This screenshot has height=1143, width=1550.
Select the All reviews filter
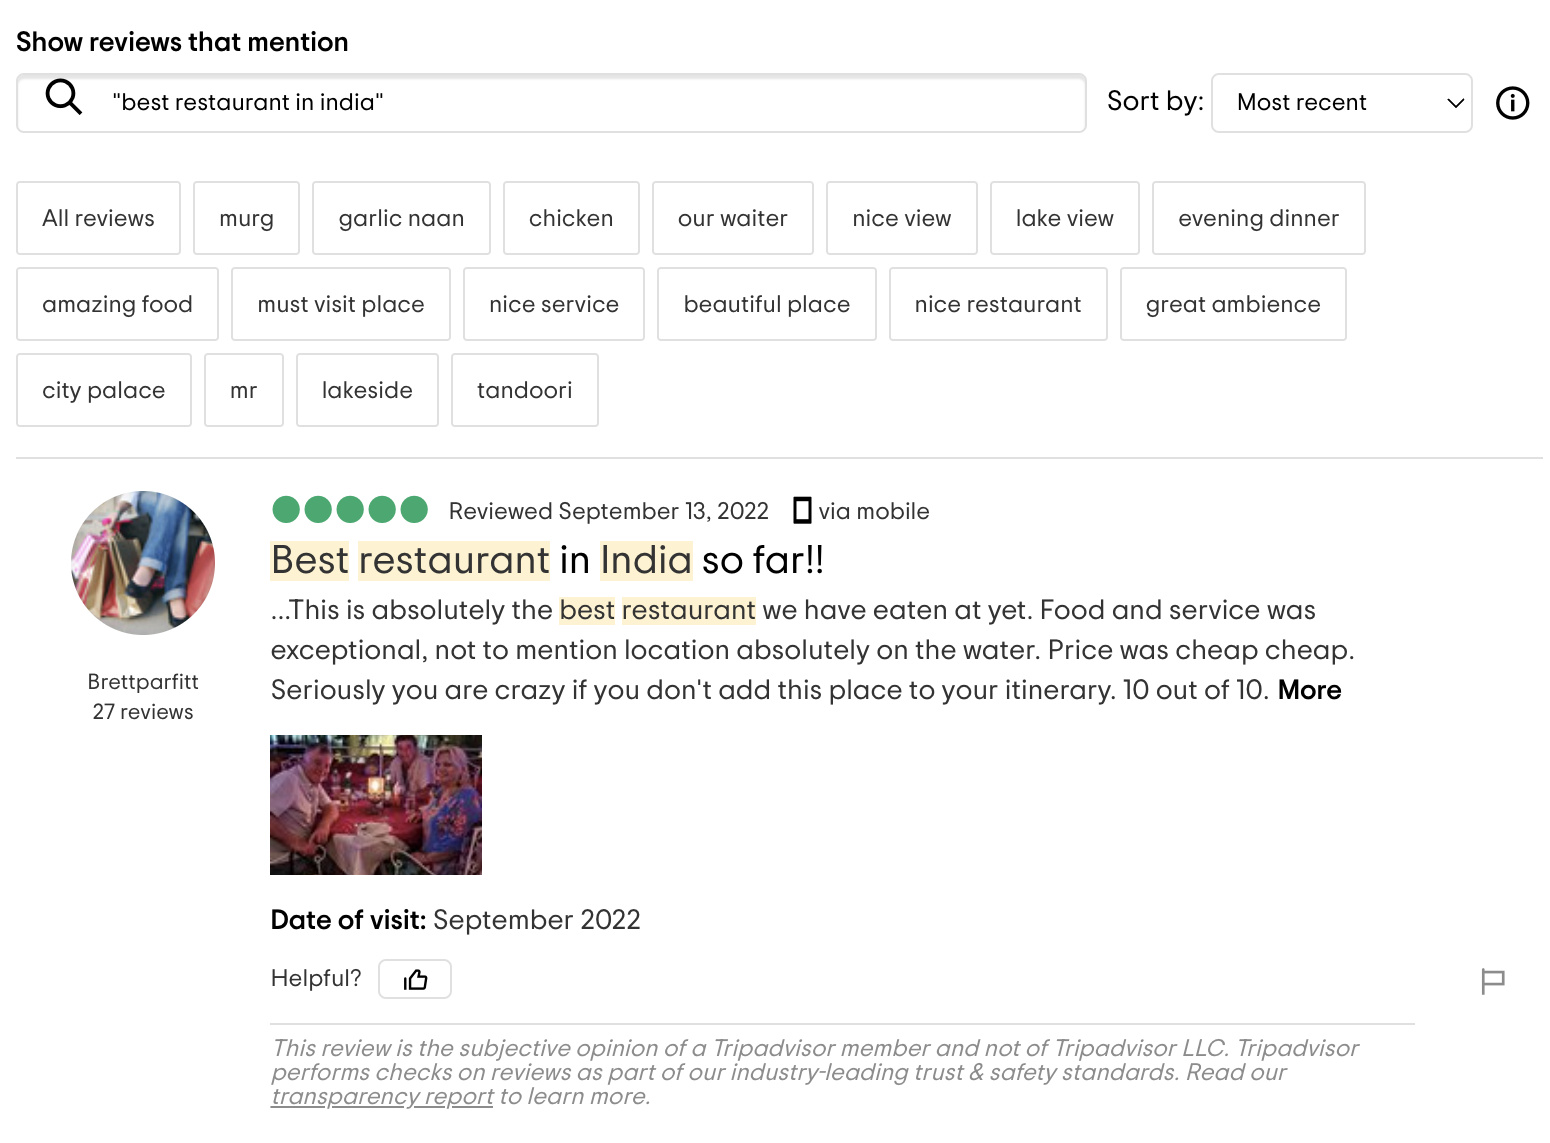(x=98, y=218)
